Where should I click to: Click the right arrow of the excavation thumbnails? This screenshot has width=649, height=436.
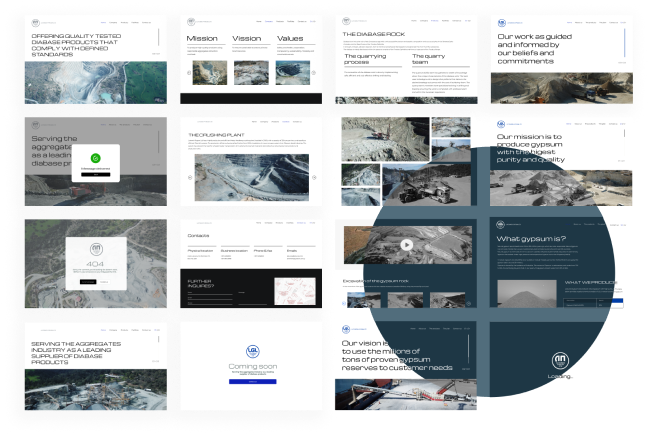pyautogui.click(x=469, y=304)
